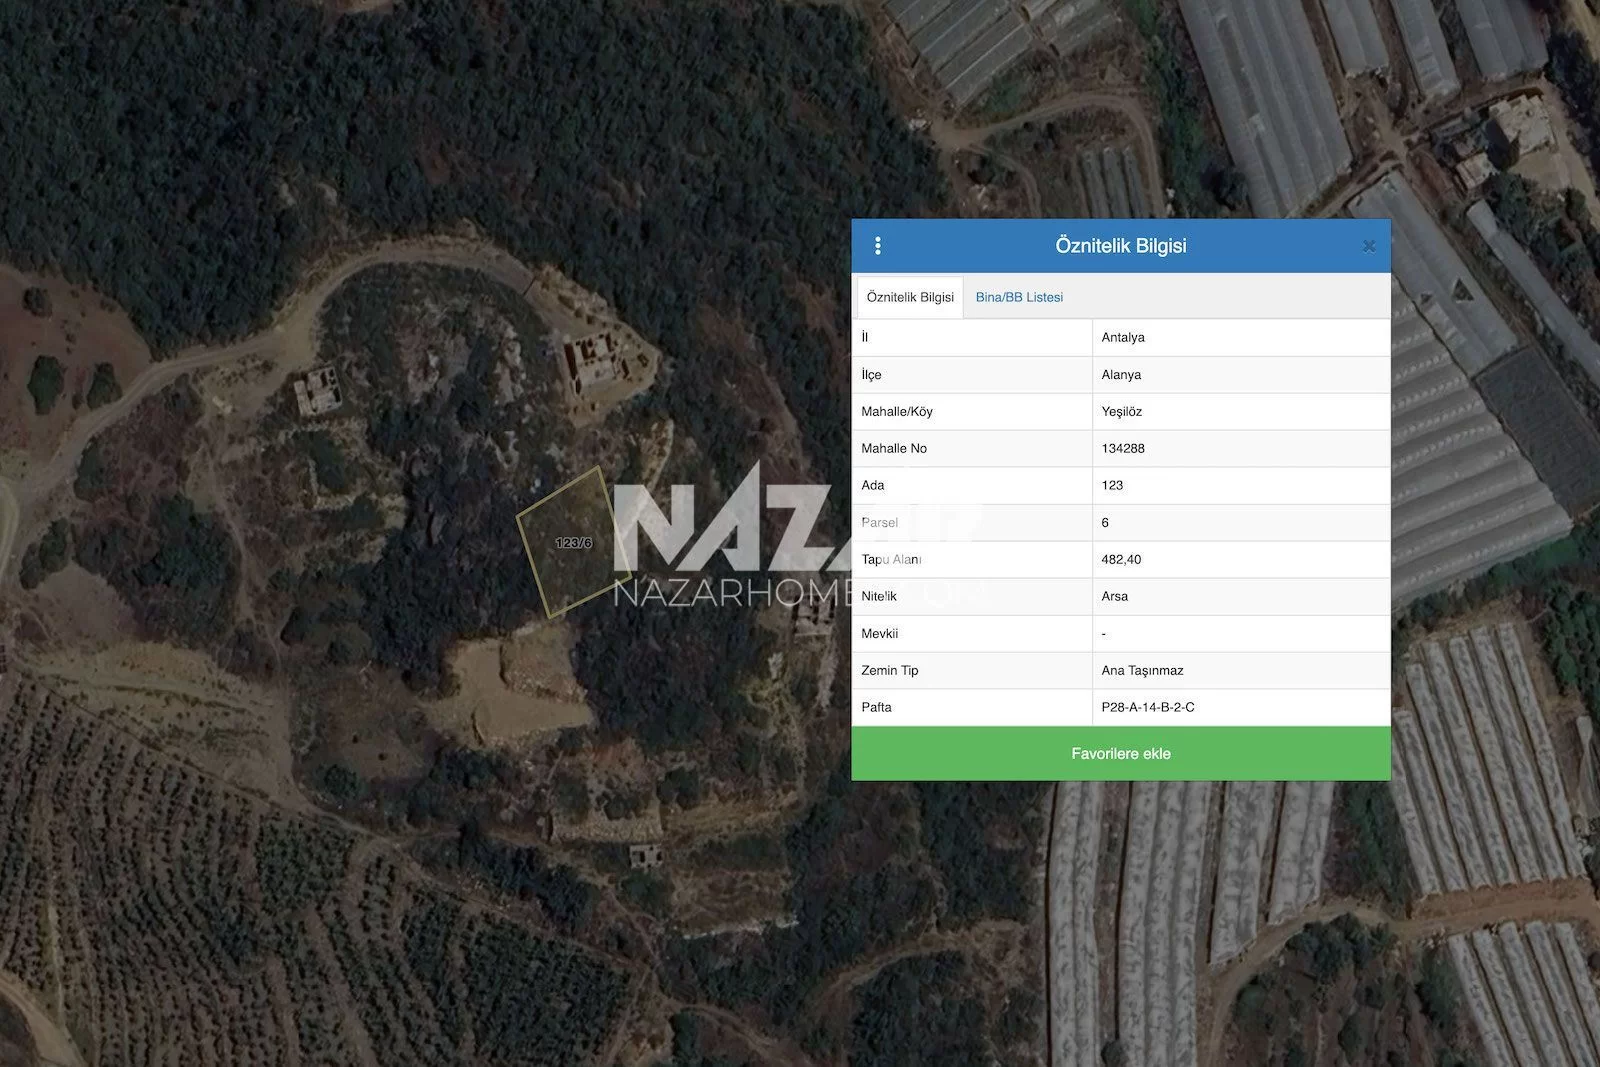Select the Ana Taşınmaz ground type value
1600x1067 pixels.
coord(1142,670)
